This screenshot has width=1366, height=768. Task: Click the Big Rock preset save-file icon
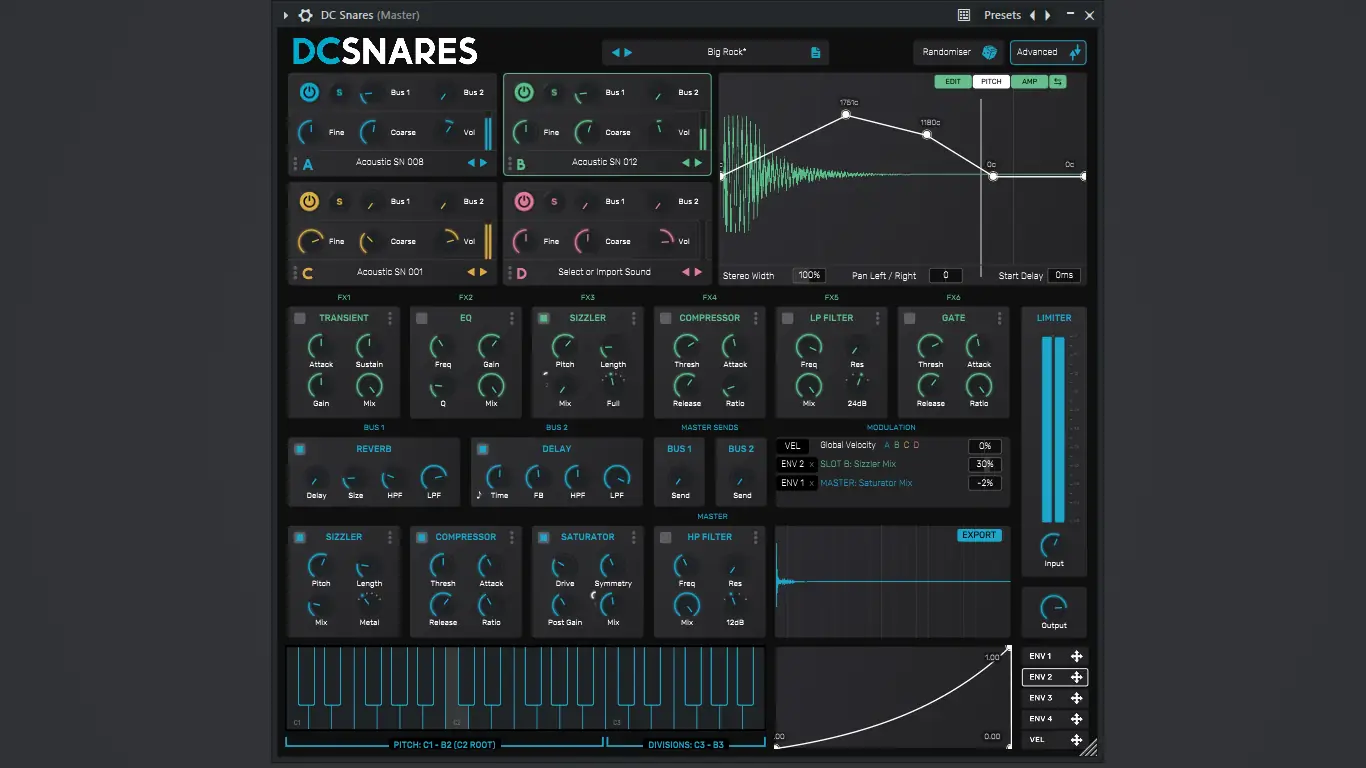[815, 52]
